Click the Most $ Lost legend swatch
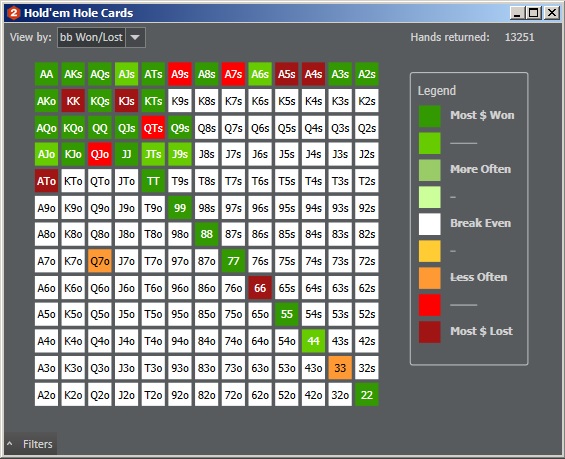 pos(430,332)
